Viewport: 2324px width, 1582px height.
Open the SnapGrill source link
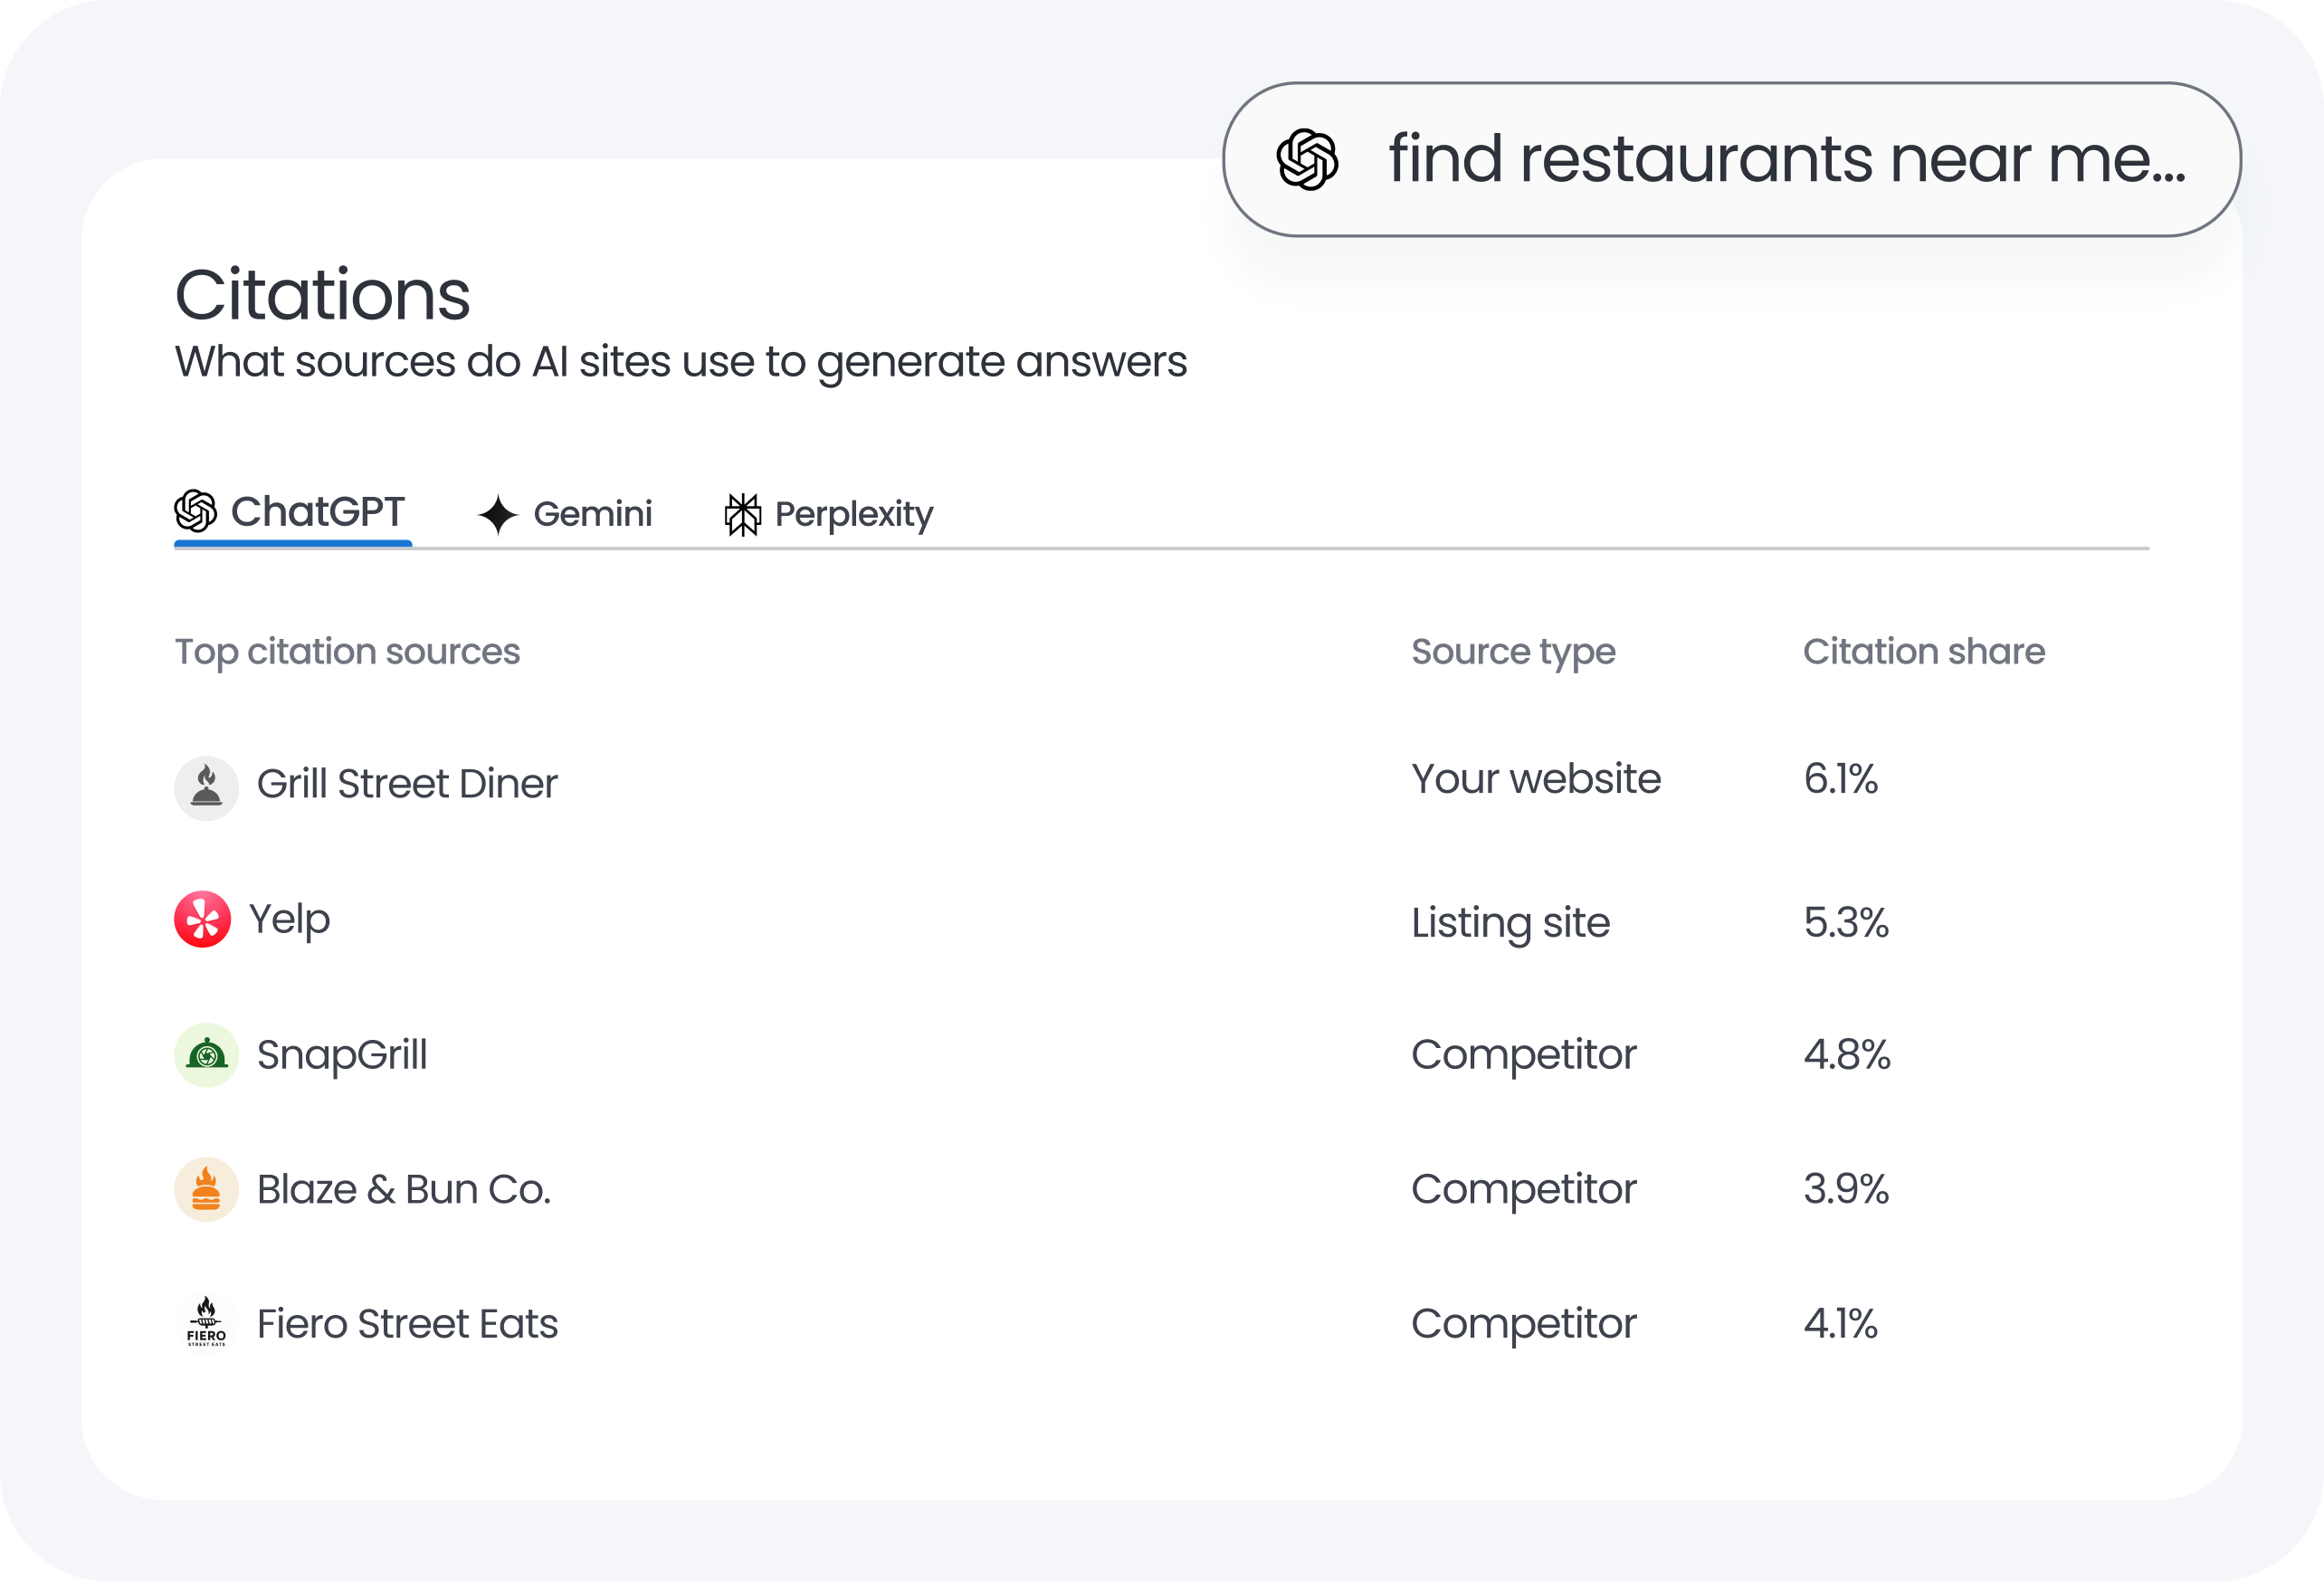pyautogui.click(x=342, y=1055)
